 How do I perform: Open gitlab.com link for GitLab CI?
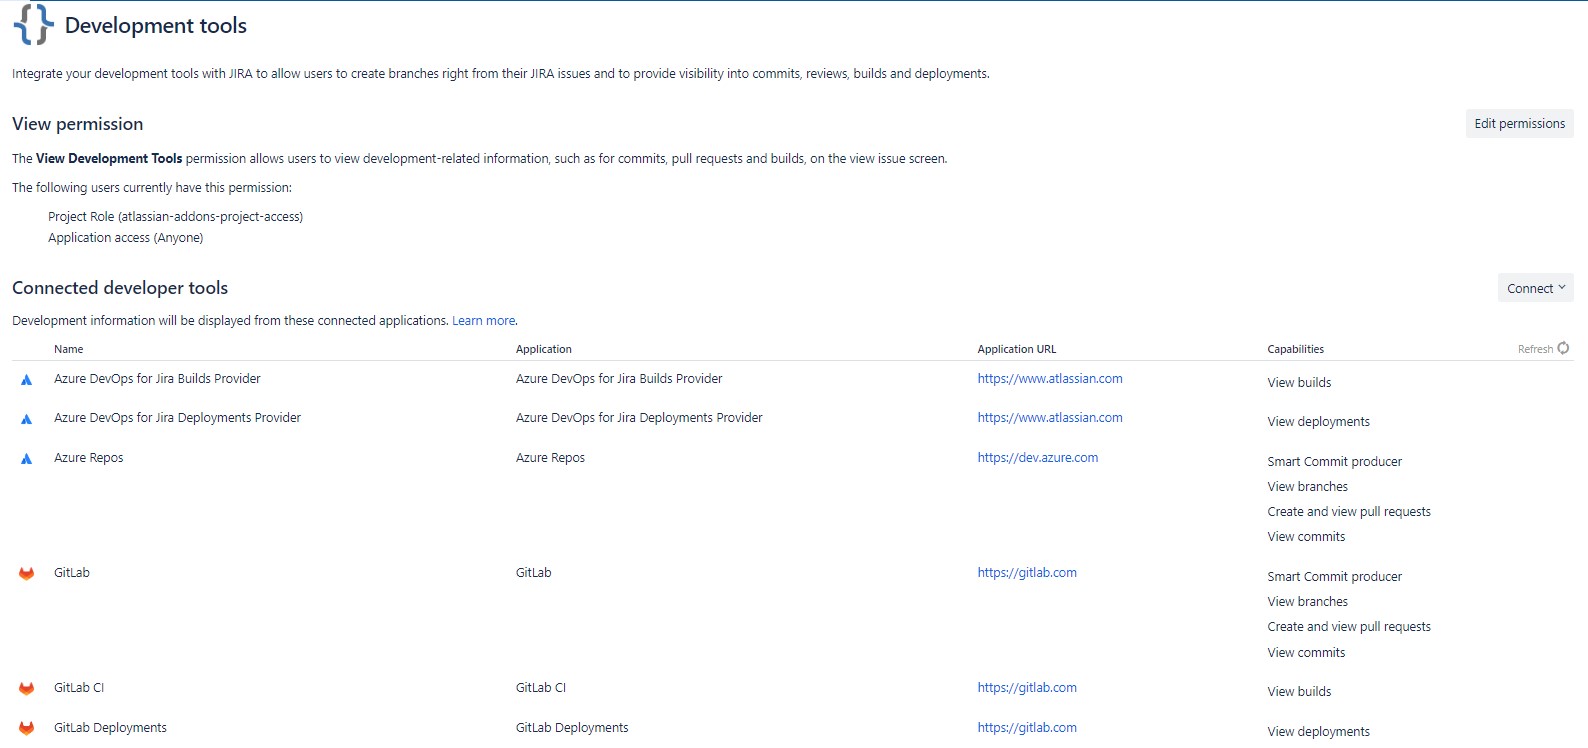[x=1027, y=688]
